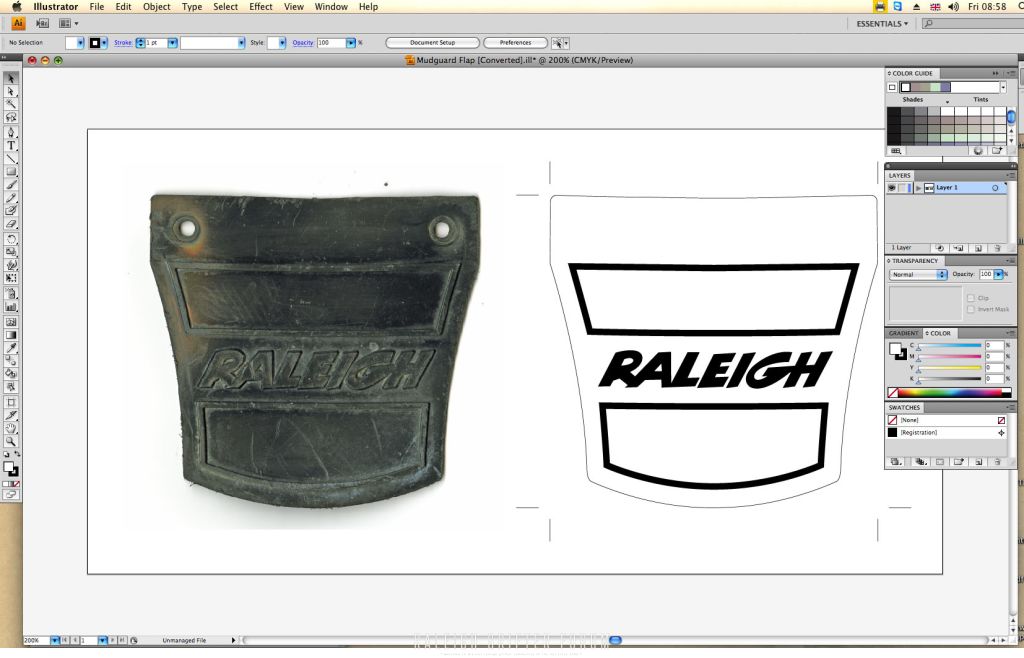Open the Fill color dropdown in control bar

[x=80, y=42]
